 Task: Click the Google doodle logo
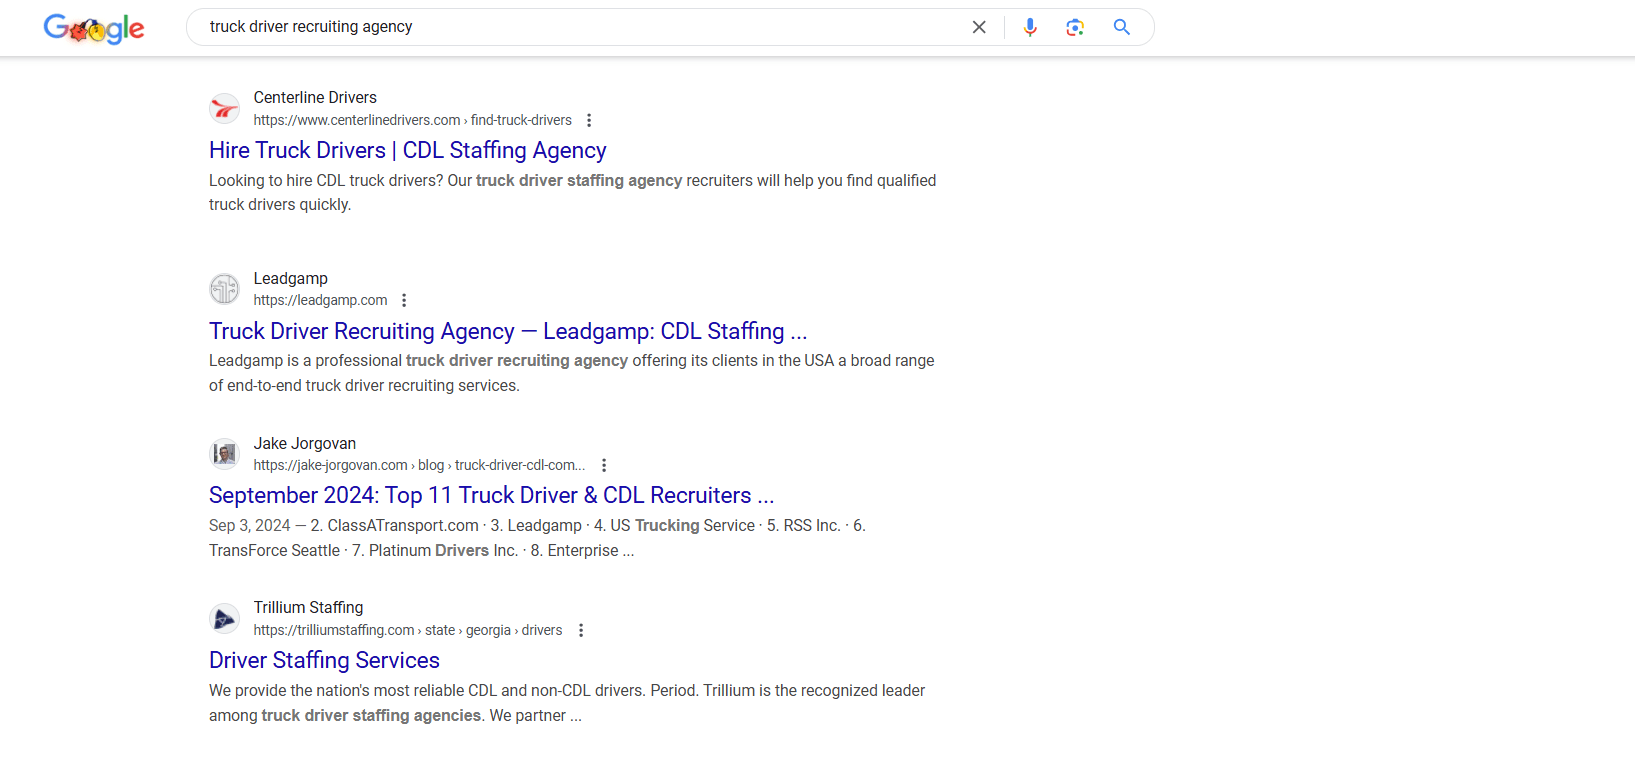click(94, 28)
